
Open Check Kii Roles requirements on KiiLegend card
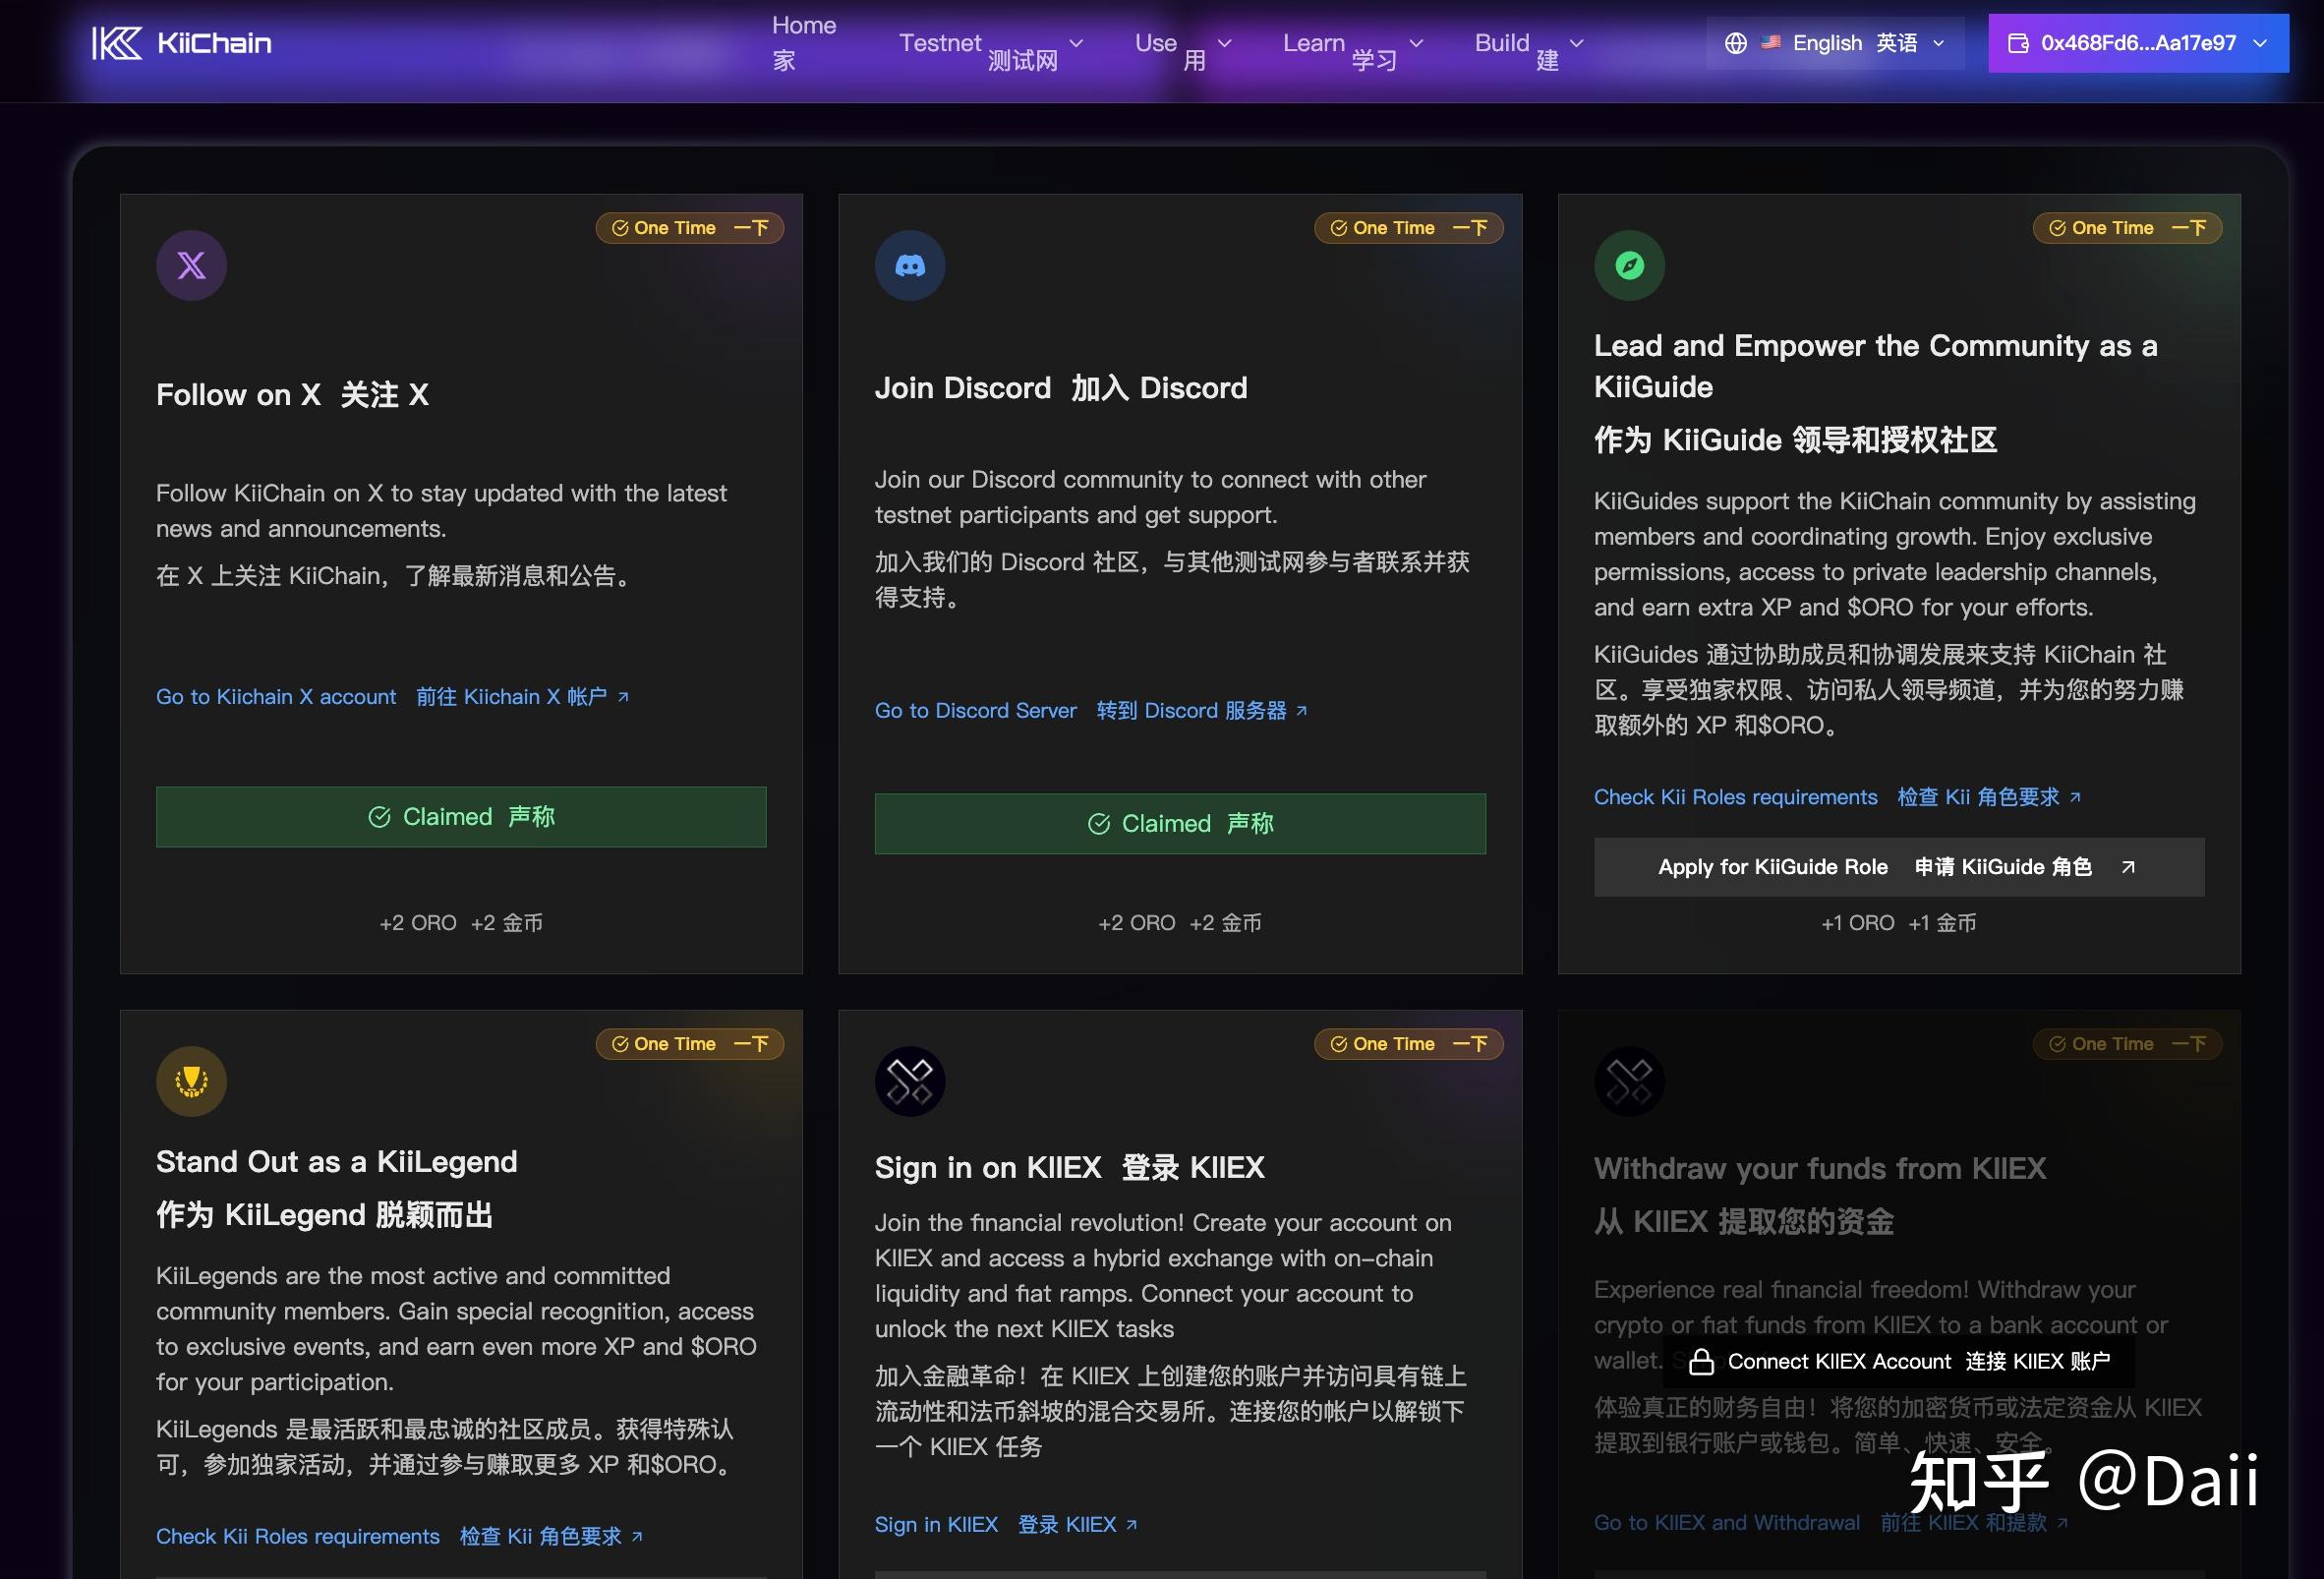(x=389, y=1536)
